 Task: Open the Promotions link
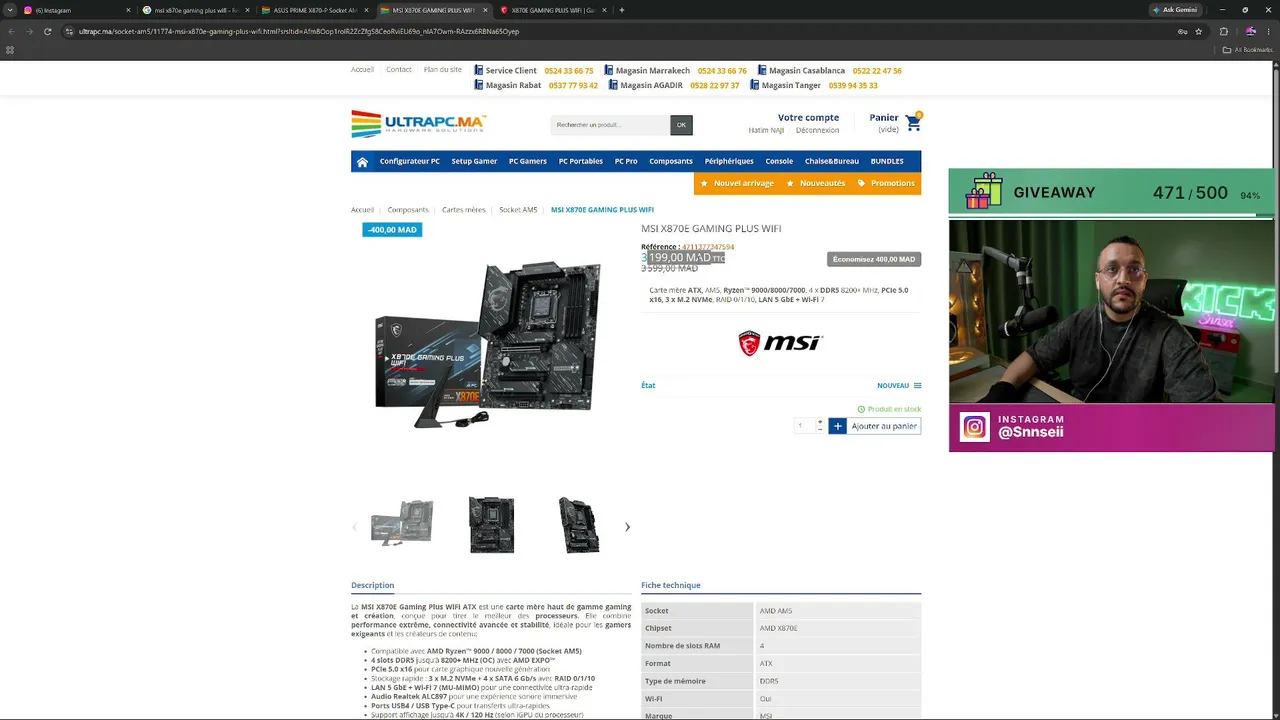click(x=886, y=183)
